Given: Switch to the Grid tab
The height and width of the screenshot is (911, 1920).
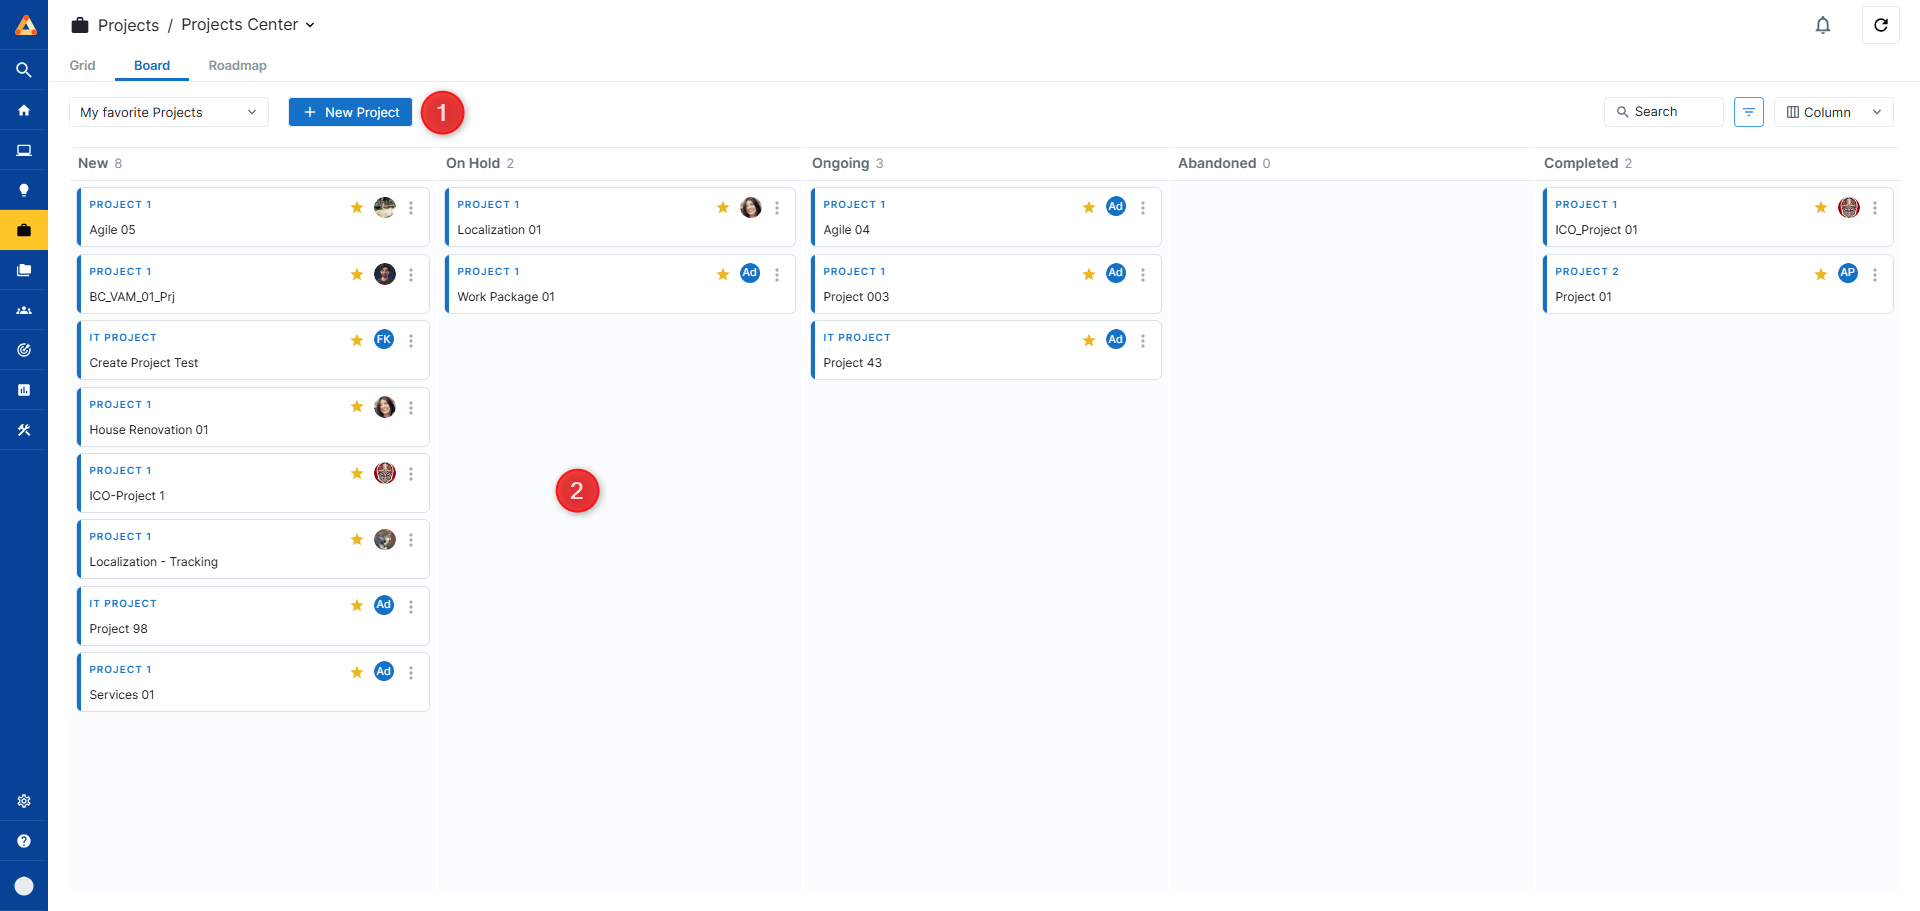Looking at the screenshot, I should click(x=82, y=66).
